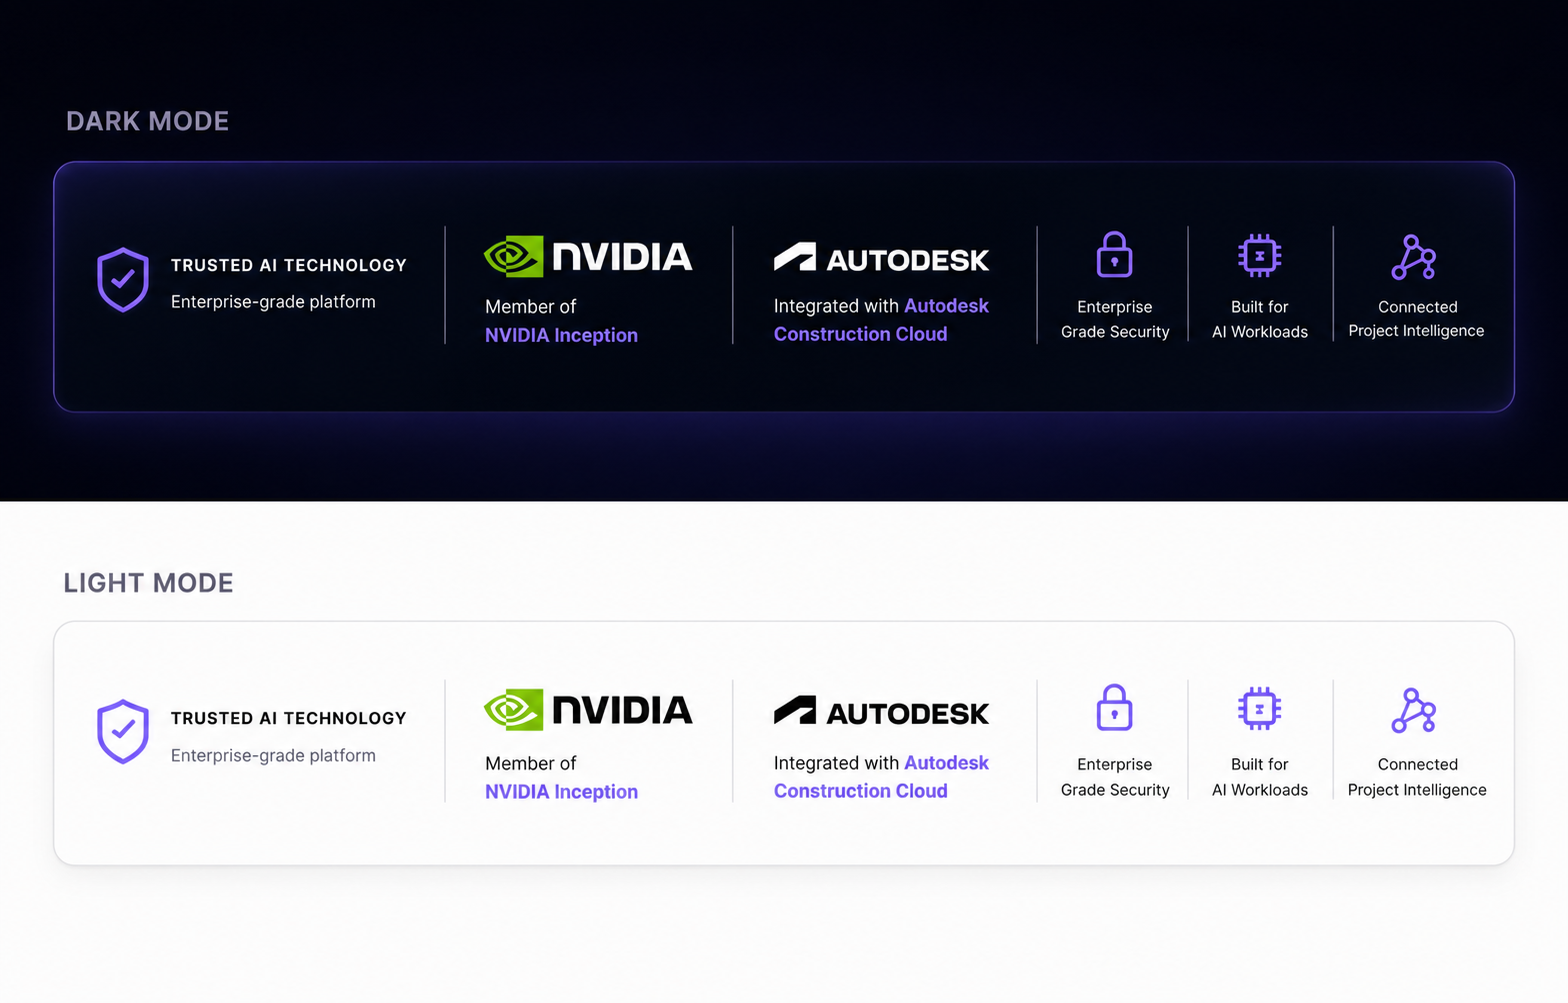Click the Autodesk logo in dark mode card
1568x1003 pixels.
pos(881,258)
